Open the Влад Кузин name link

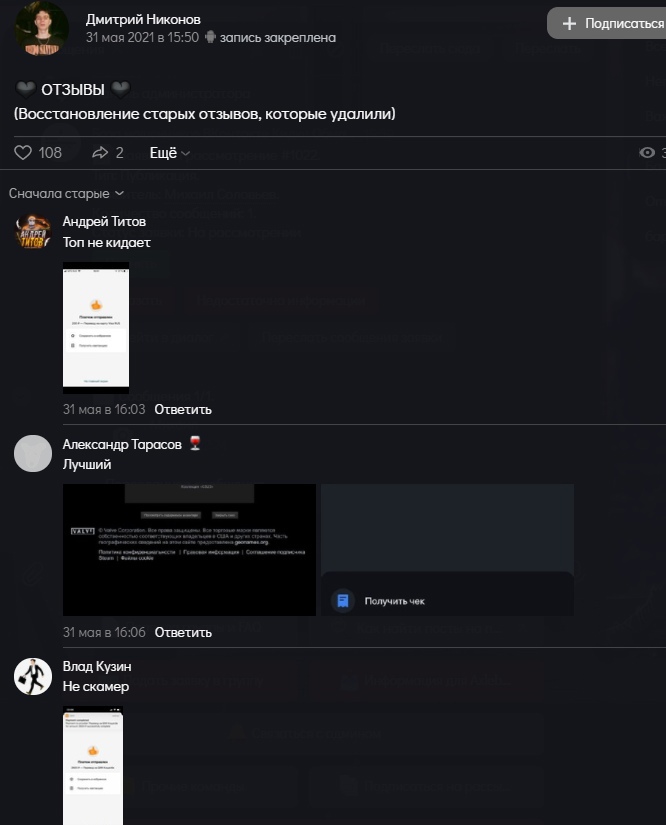(x=97, y=666)
